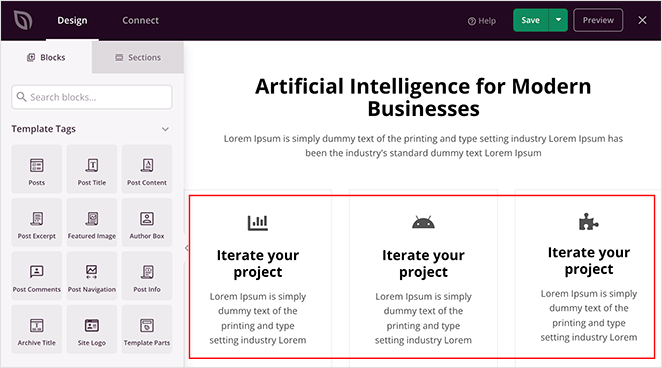This screenshot has width=662, height=368.
Task: Save the page
Action: pyautogui.click(x=531, y=20)
